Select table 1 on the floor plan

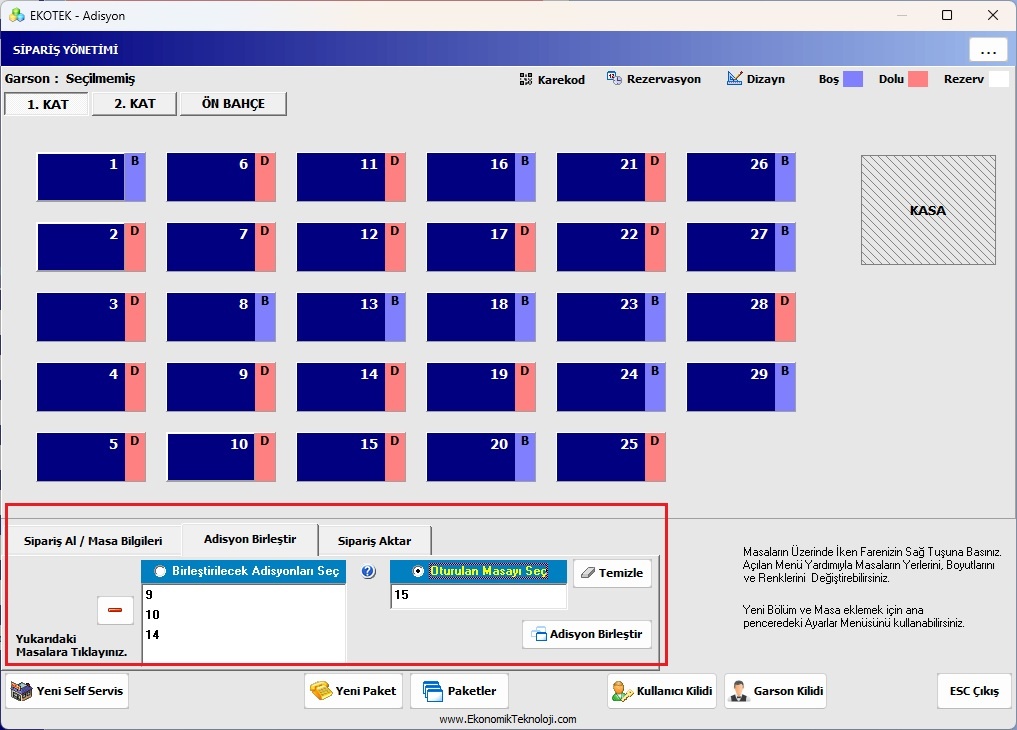coord(91,178)
